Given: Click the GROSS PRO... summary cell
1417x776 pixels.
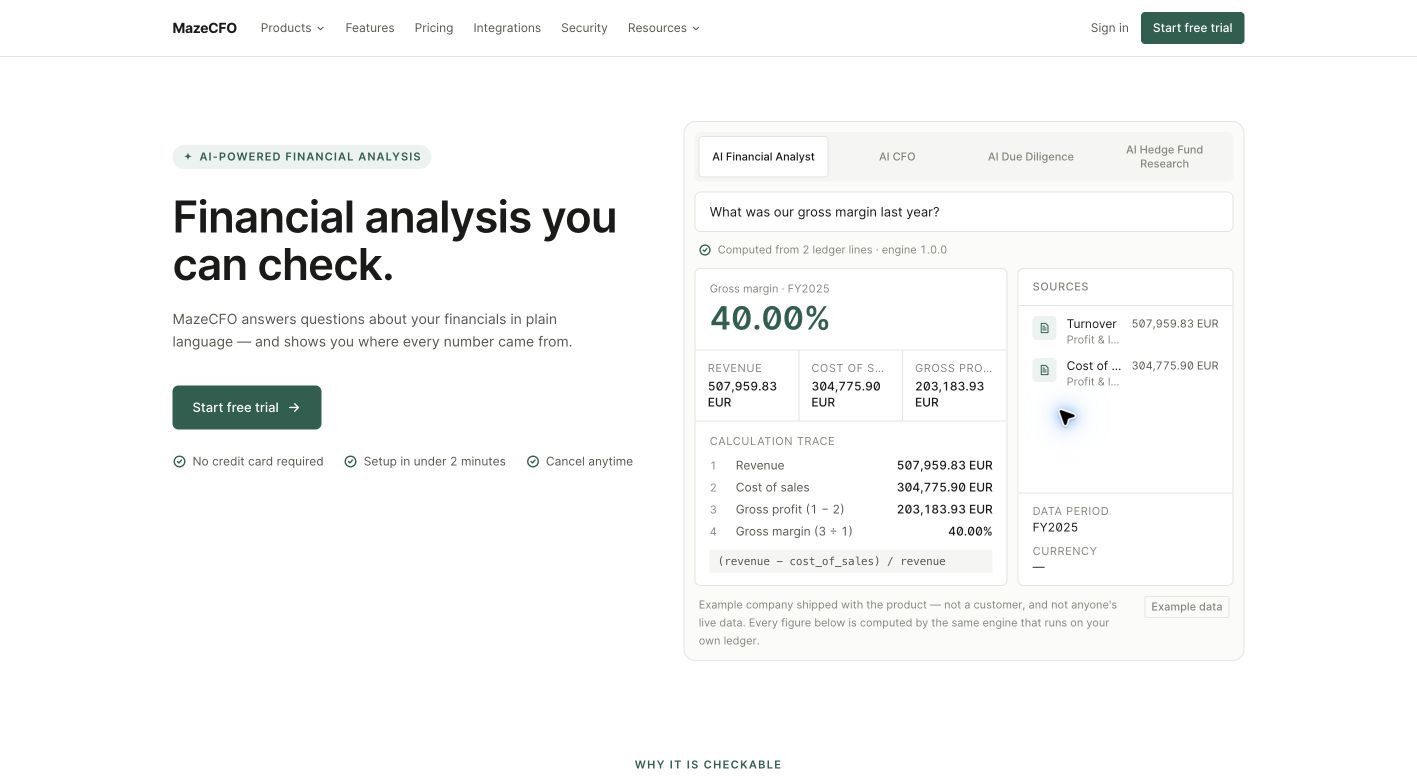Looking at the screenshot, I should click(x=954, y=386).
